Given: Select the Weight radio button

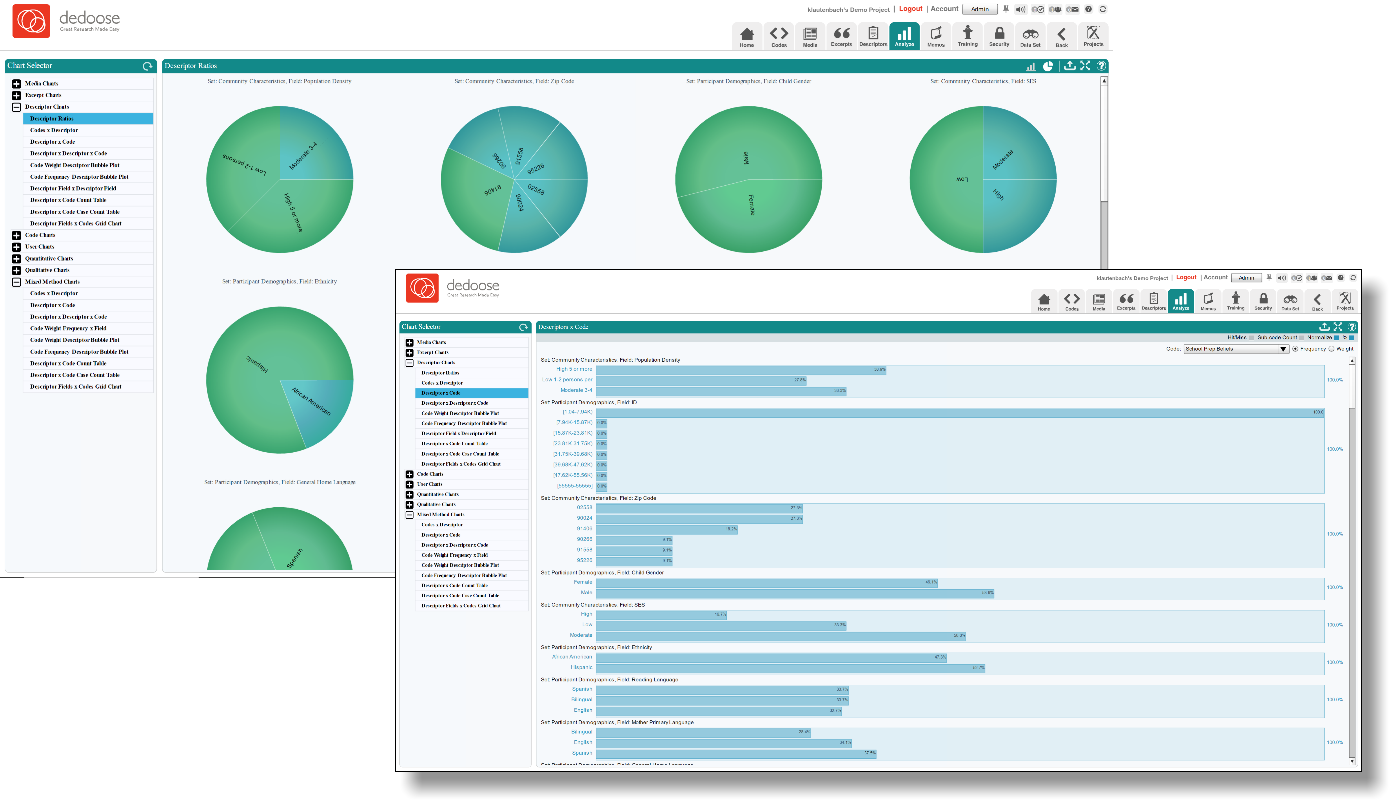Looking at the screenshot, I should pos(1331,349).
